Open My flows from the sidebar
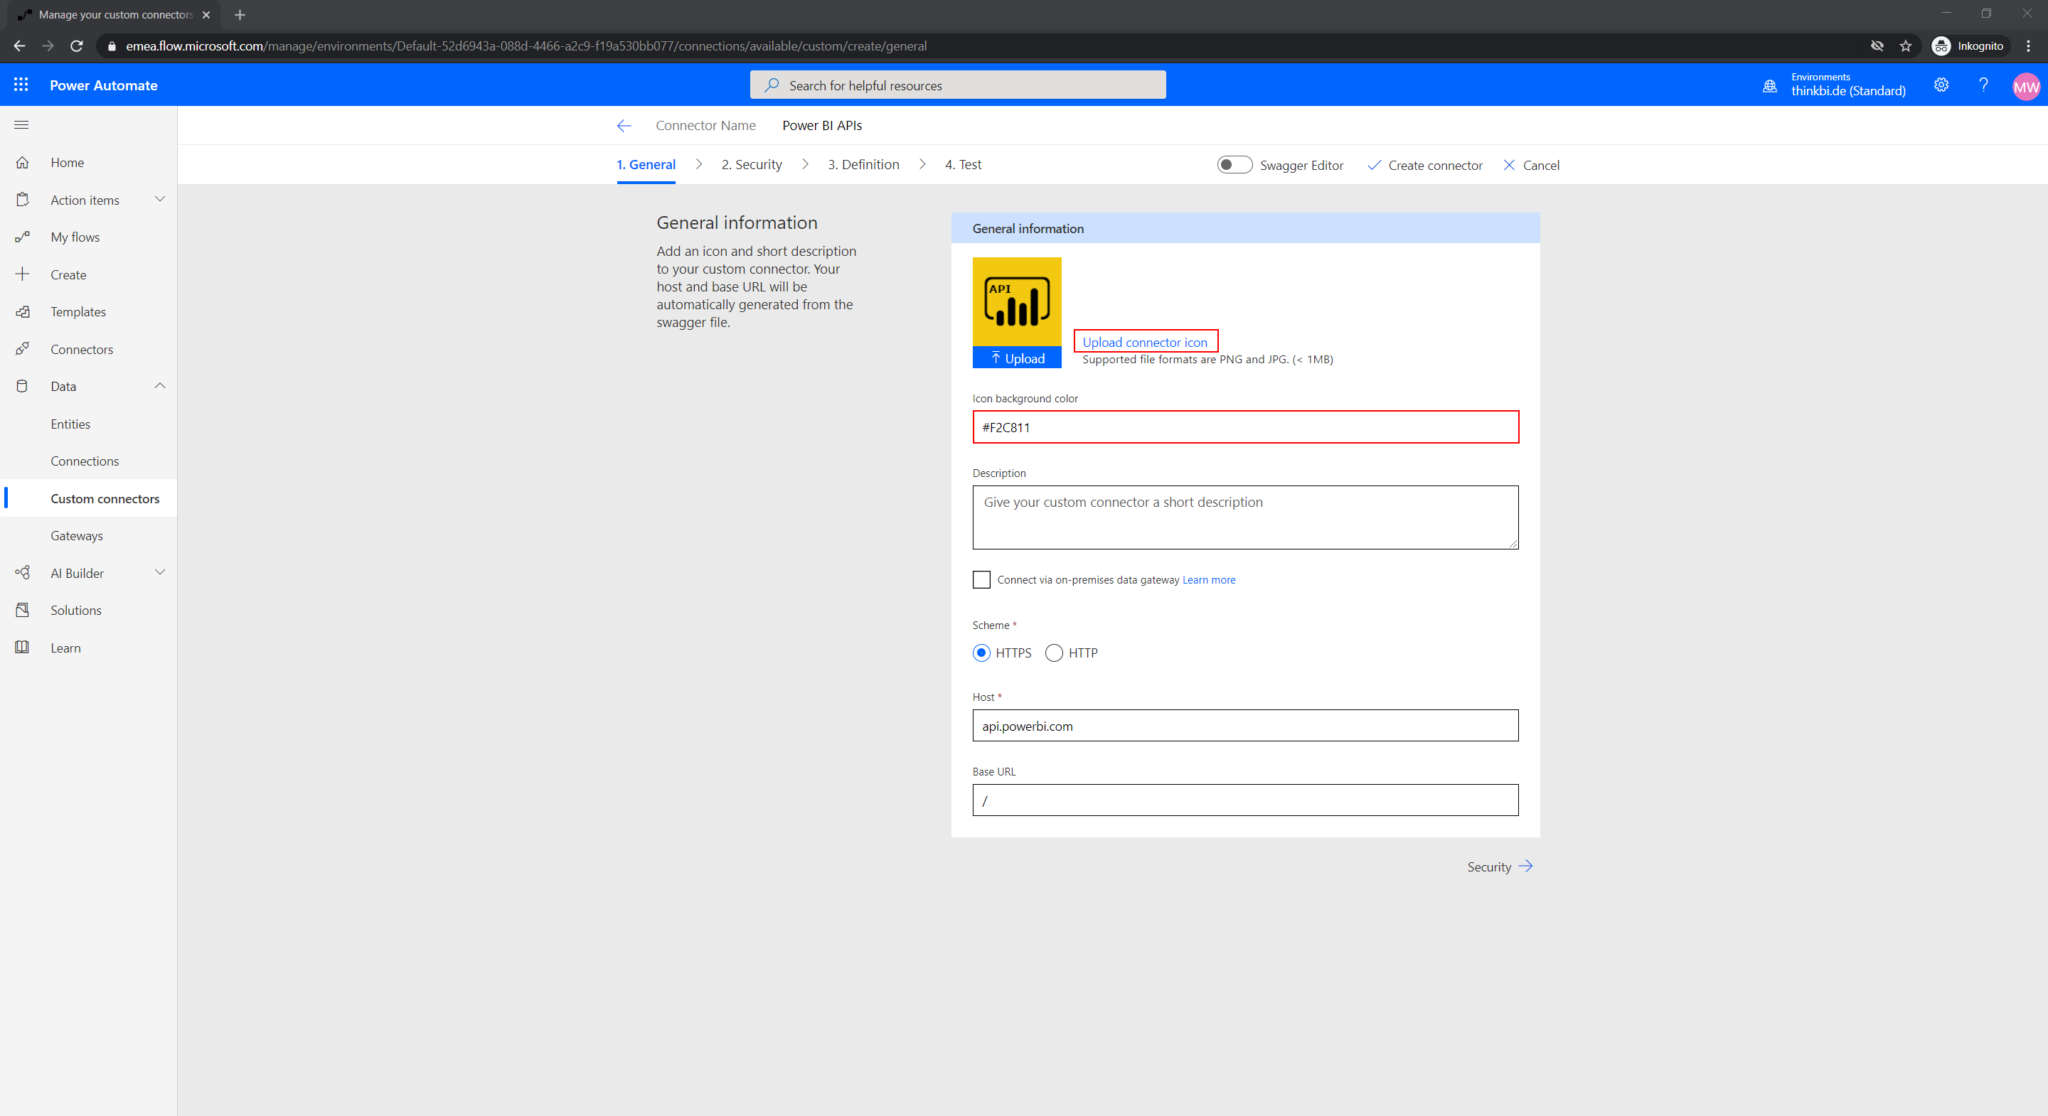This screenshot has width=2048, height=1116. 74,237
